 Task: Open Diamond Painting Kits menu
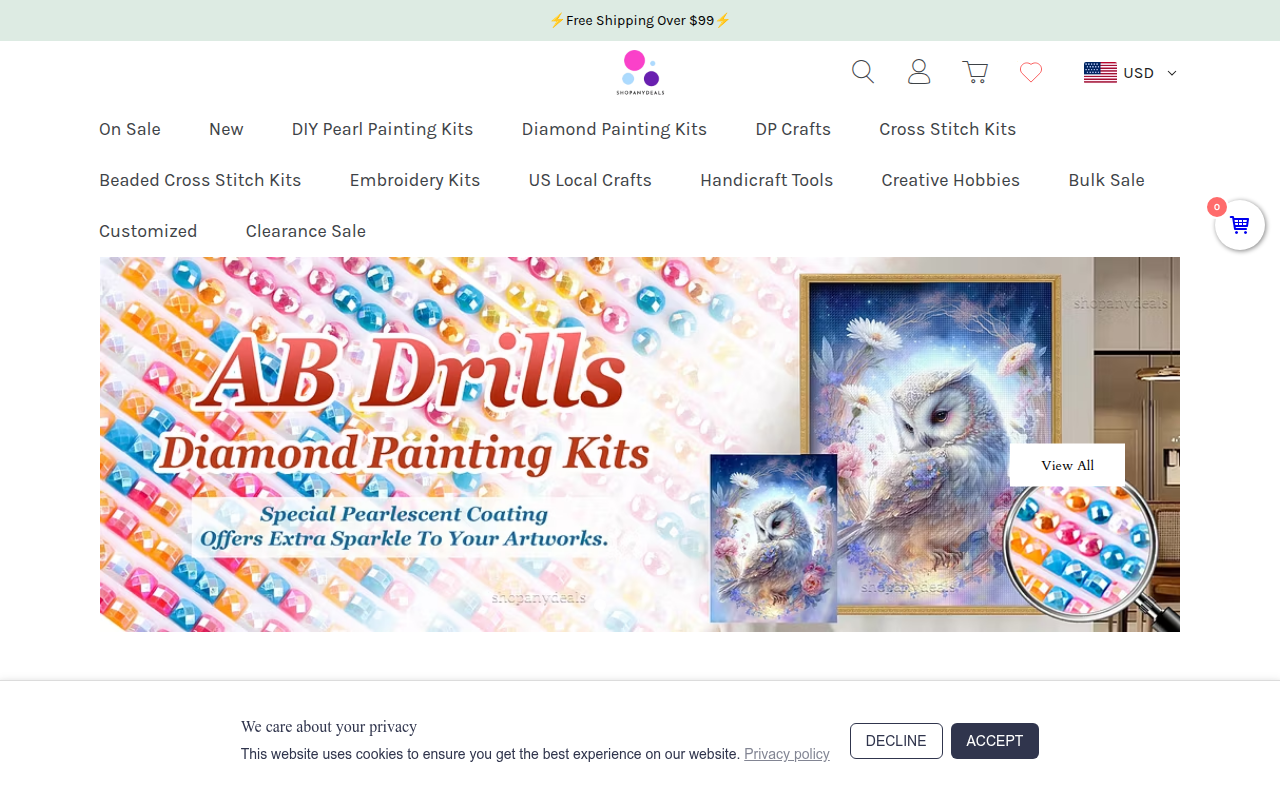click(x=614, y=129)
